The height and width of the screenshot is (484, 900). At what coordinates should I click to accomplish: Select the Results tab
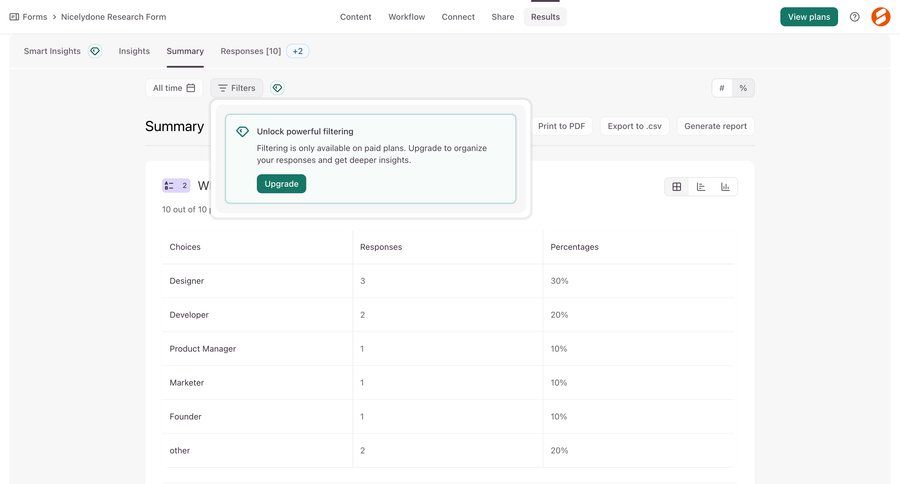pos(545,17)
